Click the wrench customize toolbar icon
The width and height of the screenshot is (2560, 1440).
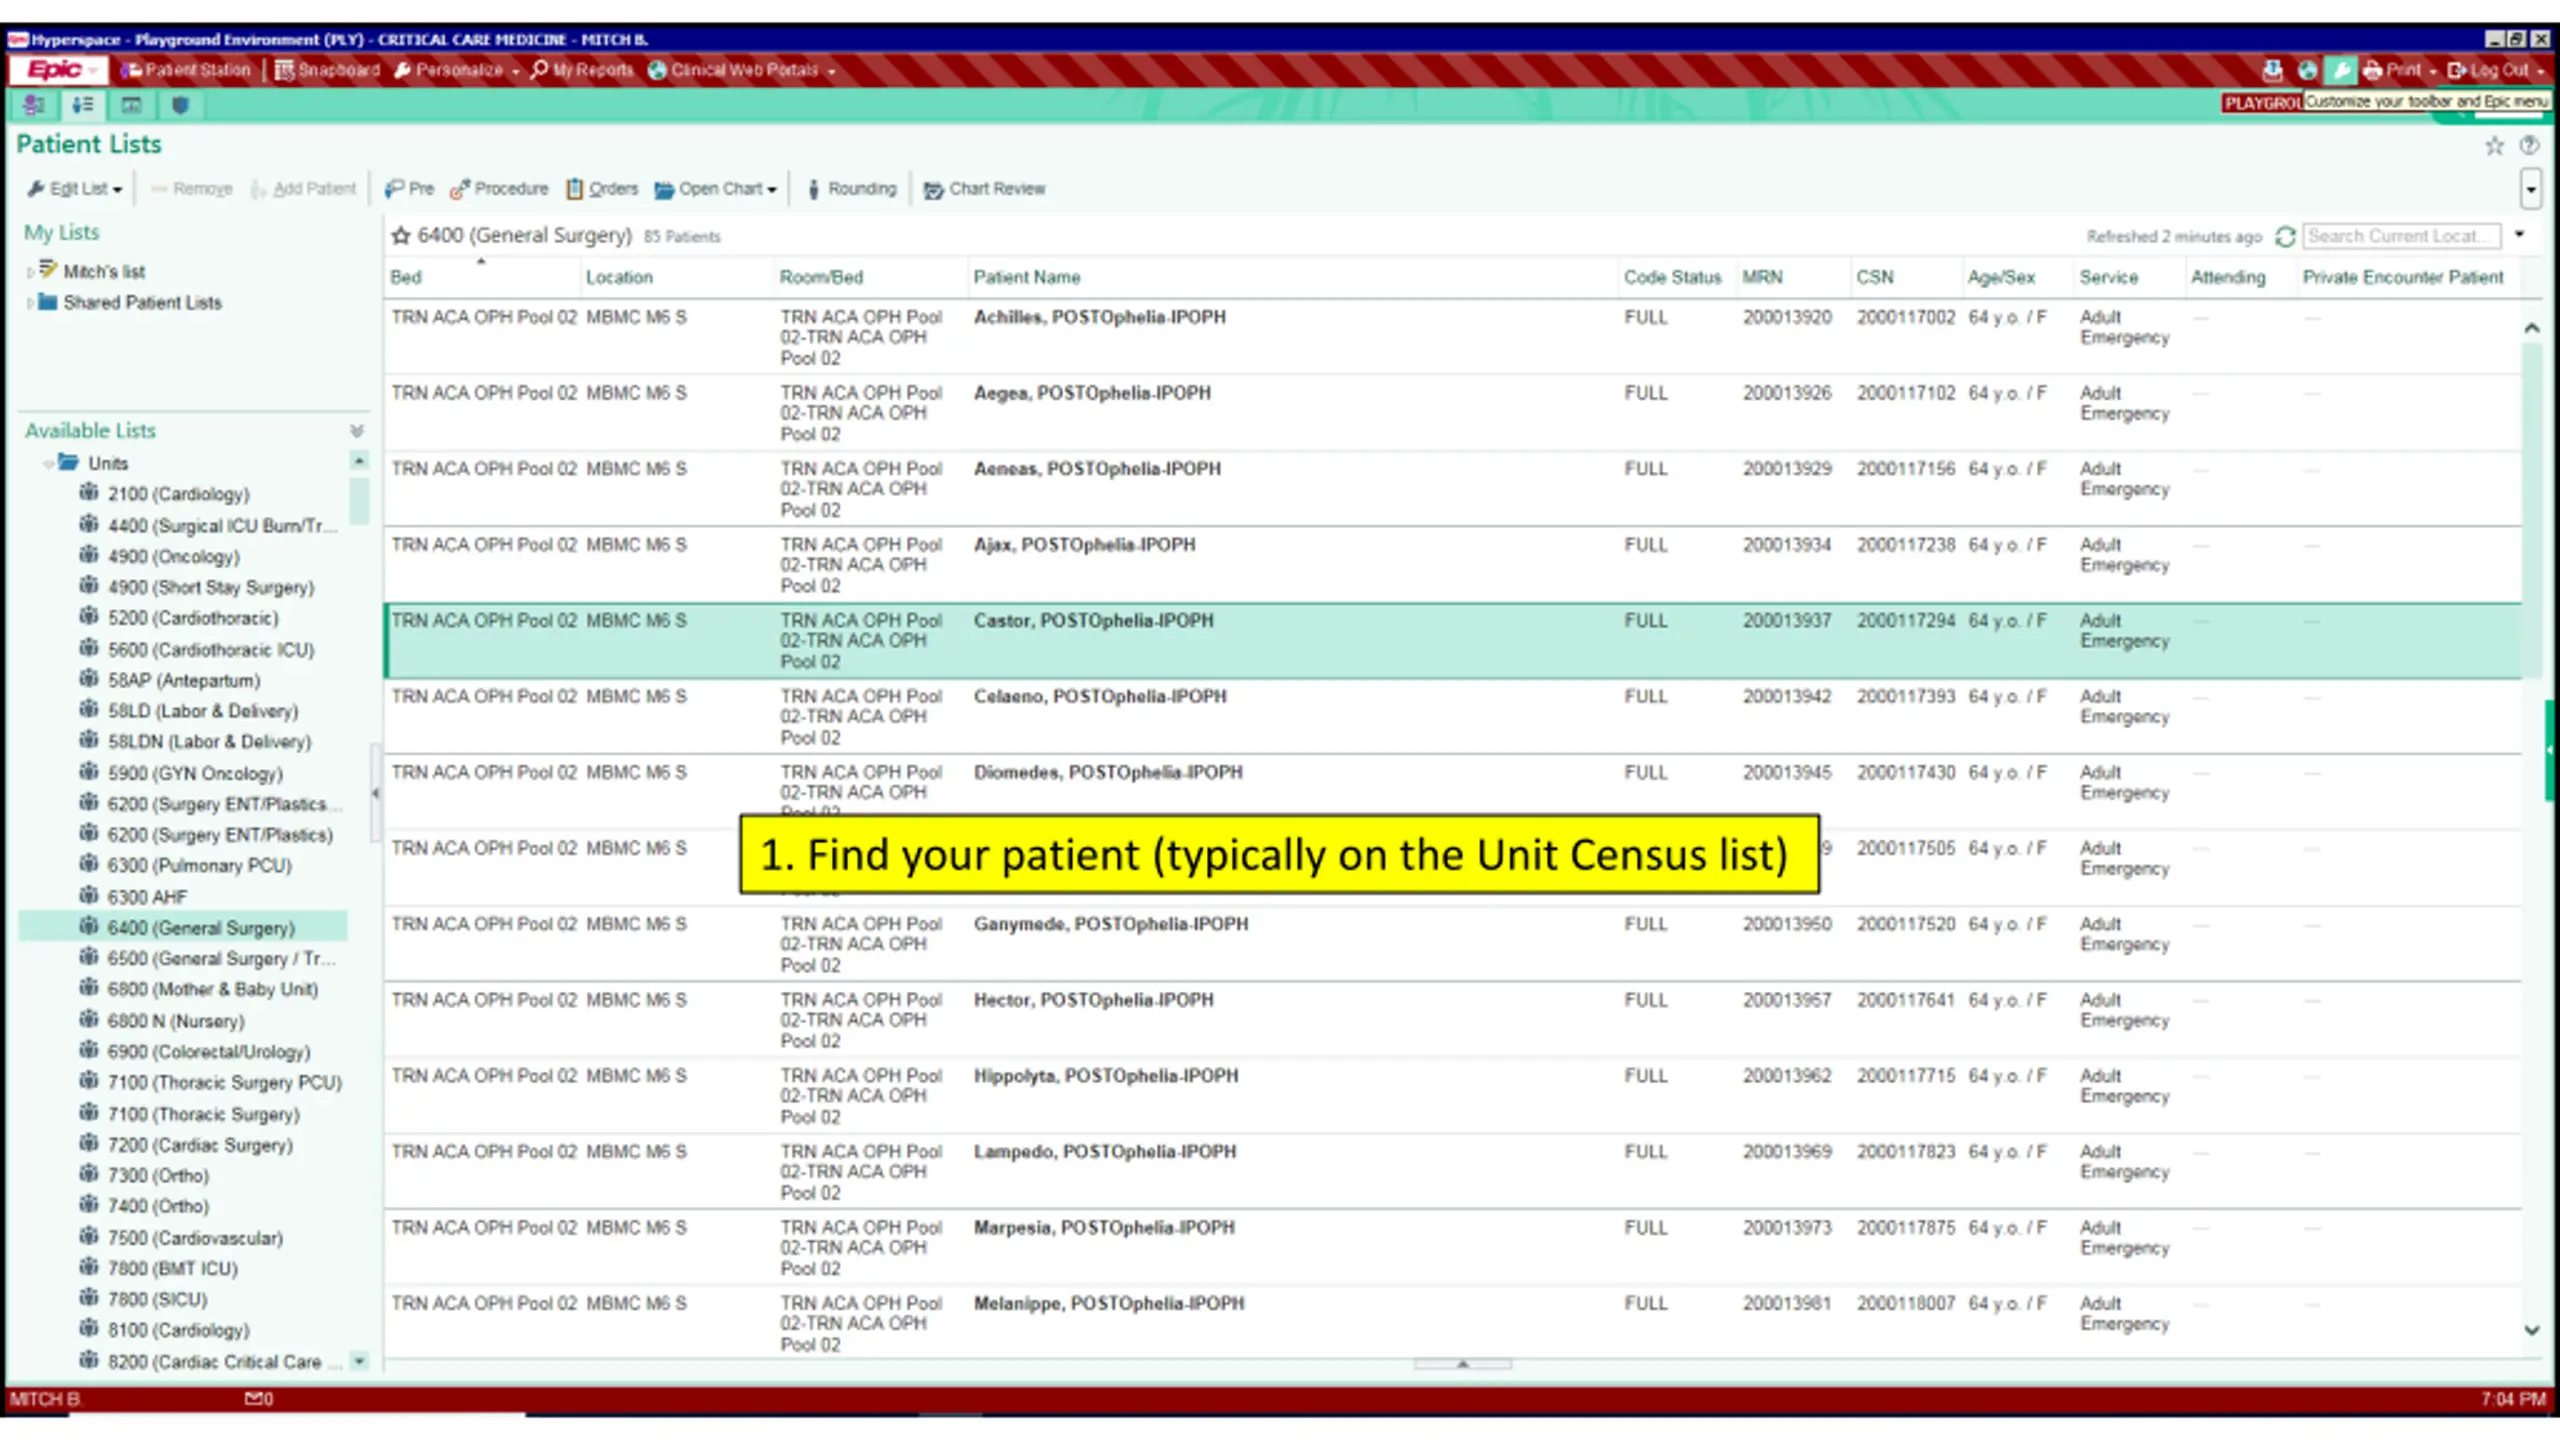[x=2340, y=70]
